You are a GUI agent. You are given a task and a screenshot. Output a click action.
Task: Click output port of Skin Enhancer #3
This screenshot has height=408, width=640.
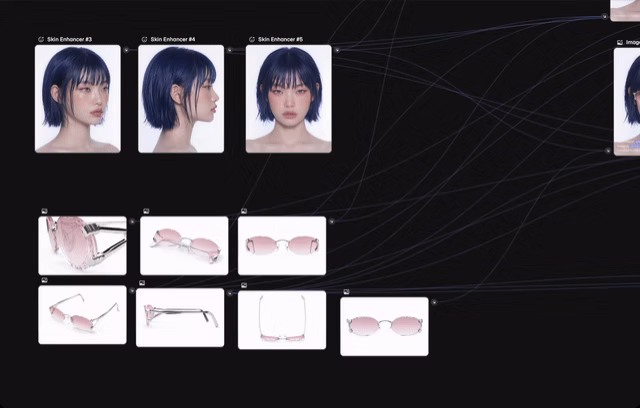click(x=126, y=50)
